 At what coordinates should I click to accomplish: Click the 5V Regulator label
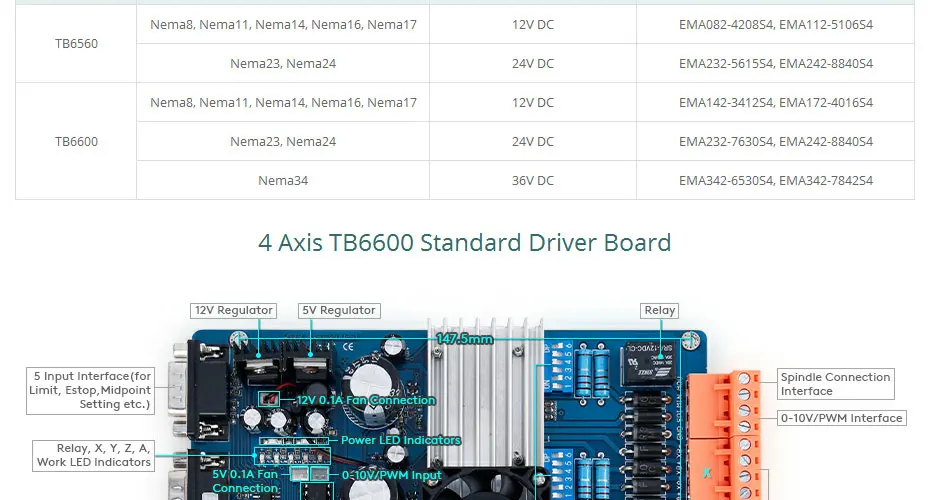[339, 311]
